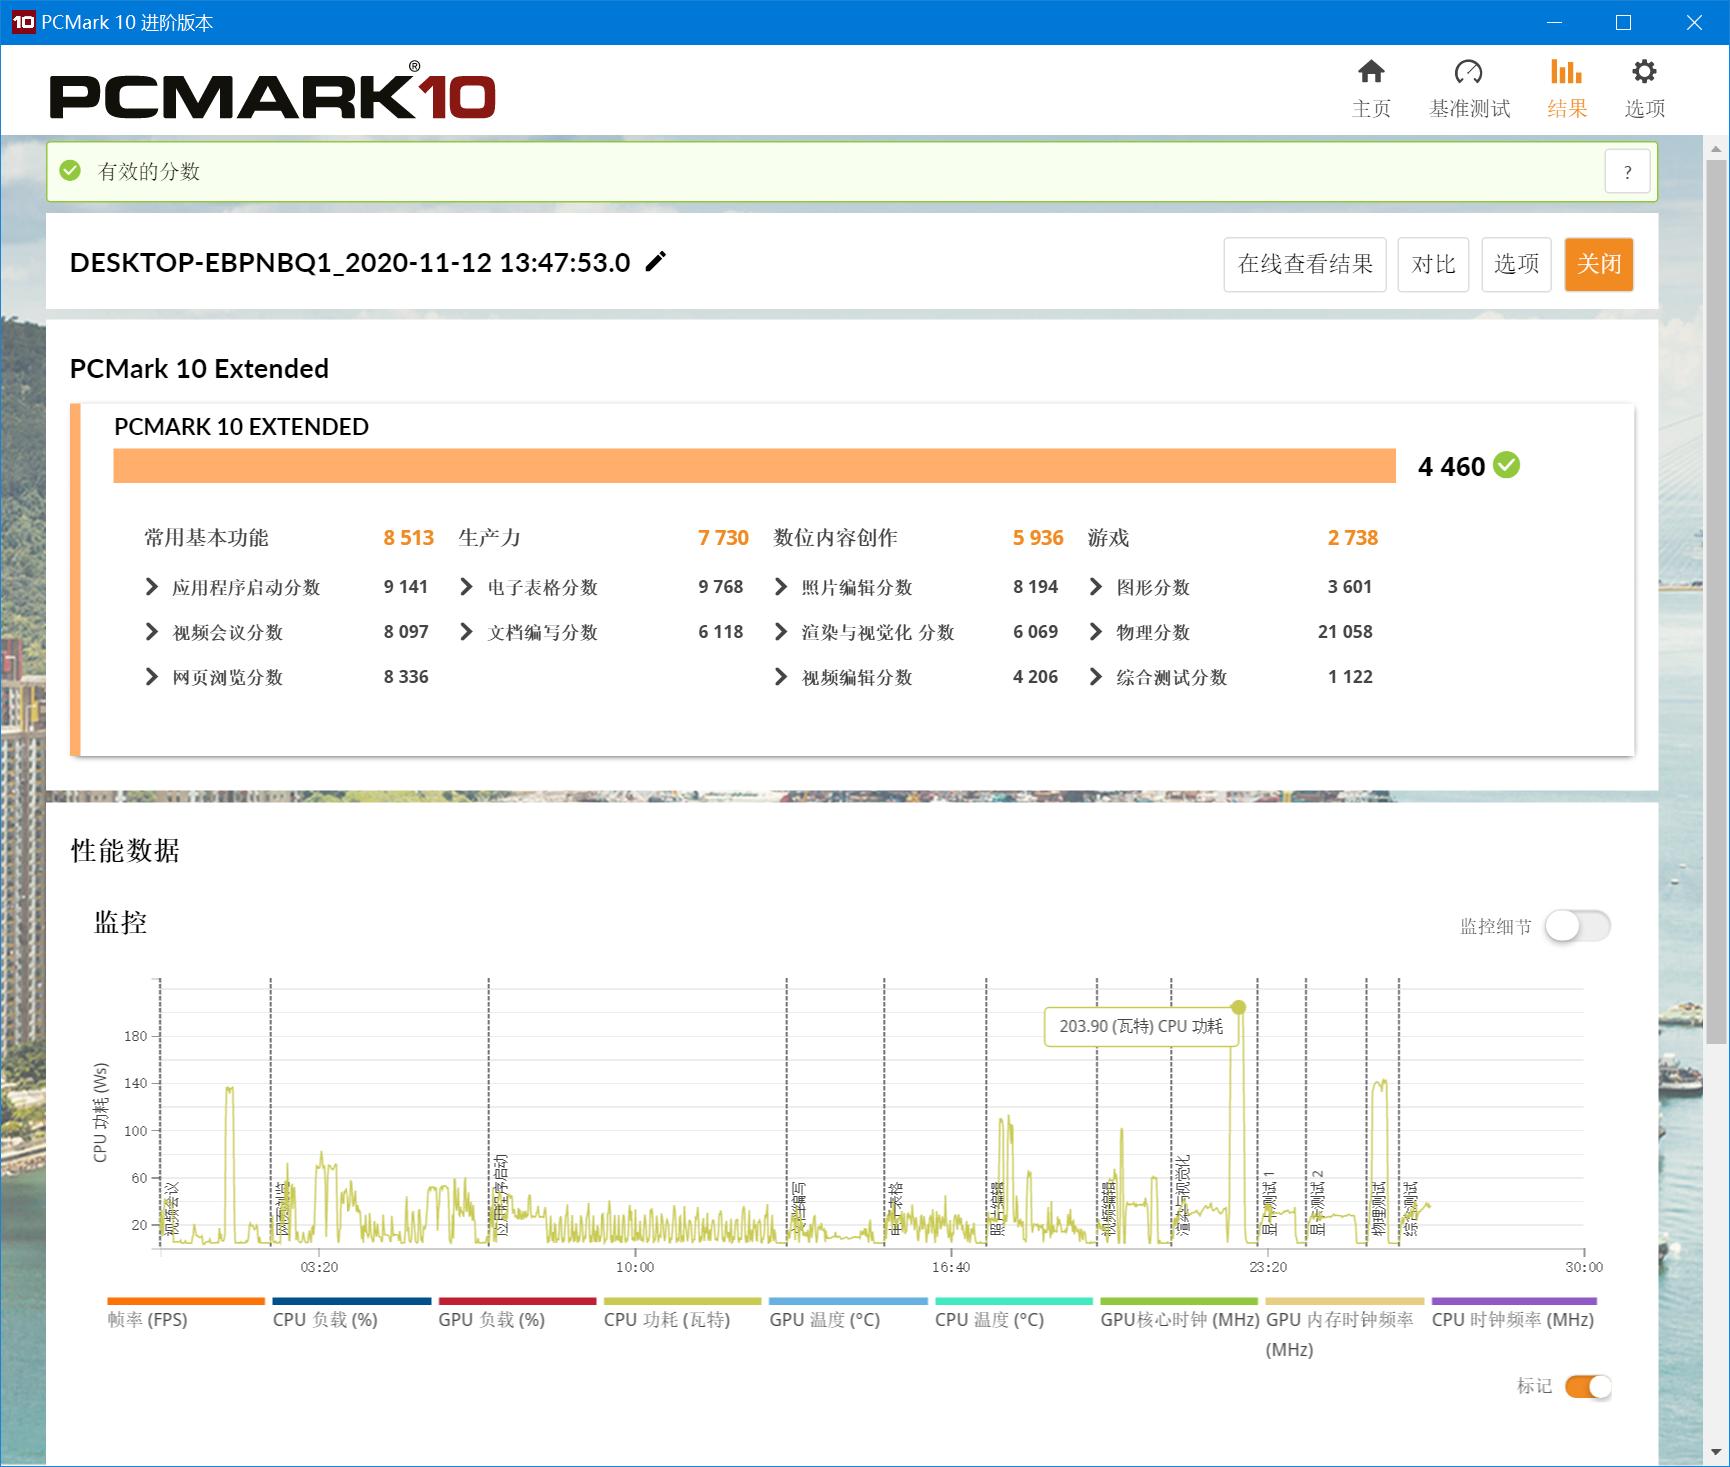Click the pencil icon to rename result
The image size is (1730, 1467).
click(x=656, y=262)
